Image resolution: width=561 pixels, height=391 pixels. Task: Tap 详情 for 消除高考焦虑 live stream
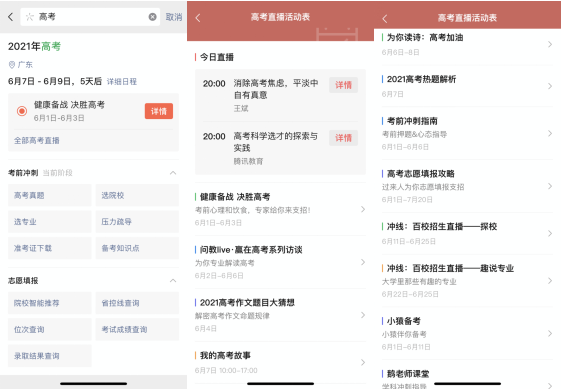343,85
